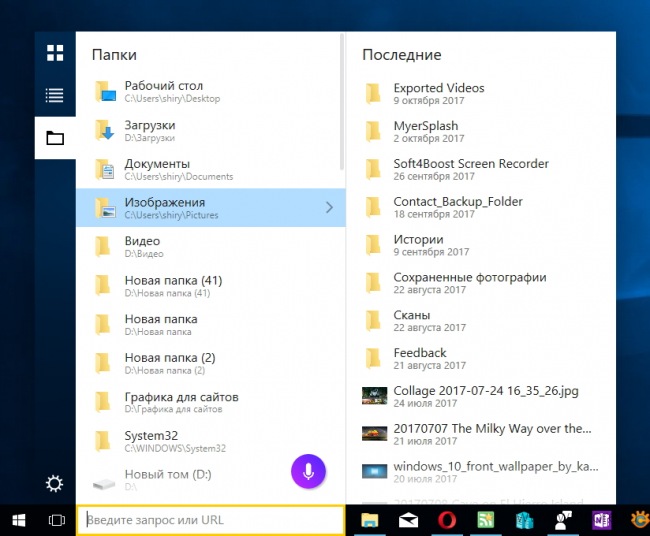
Task: Click Сохраненные фотографии item name
Action: pyautogui.click(x=470, y=277)
